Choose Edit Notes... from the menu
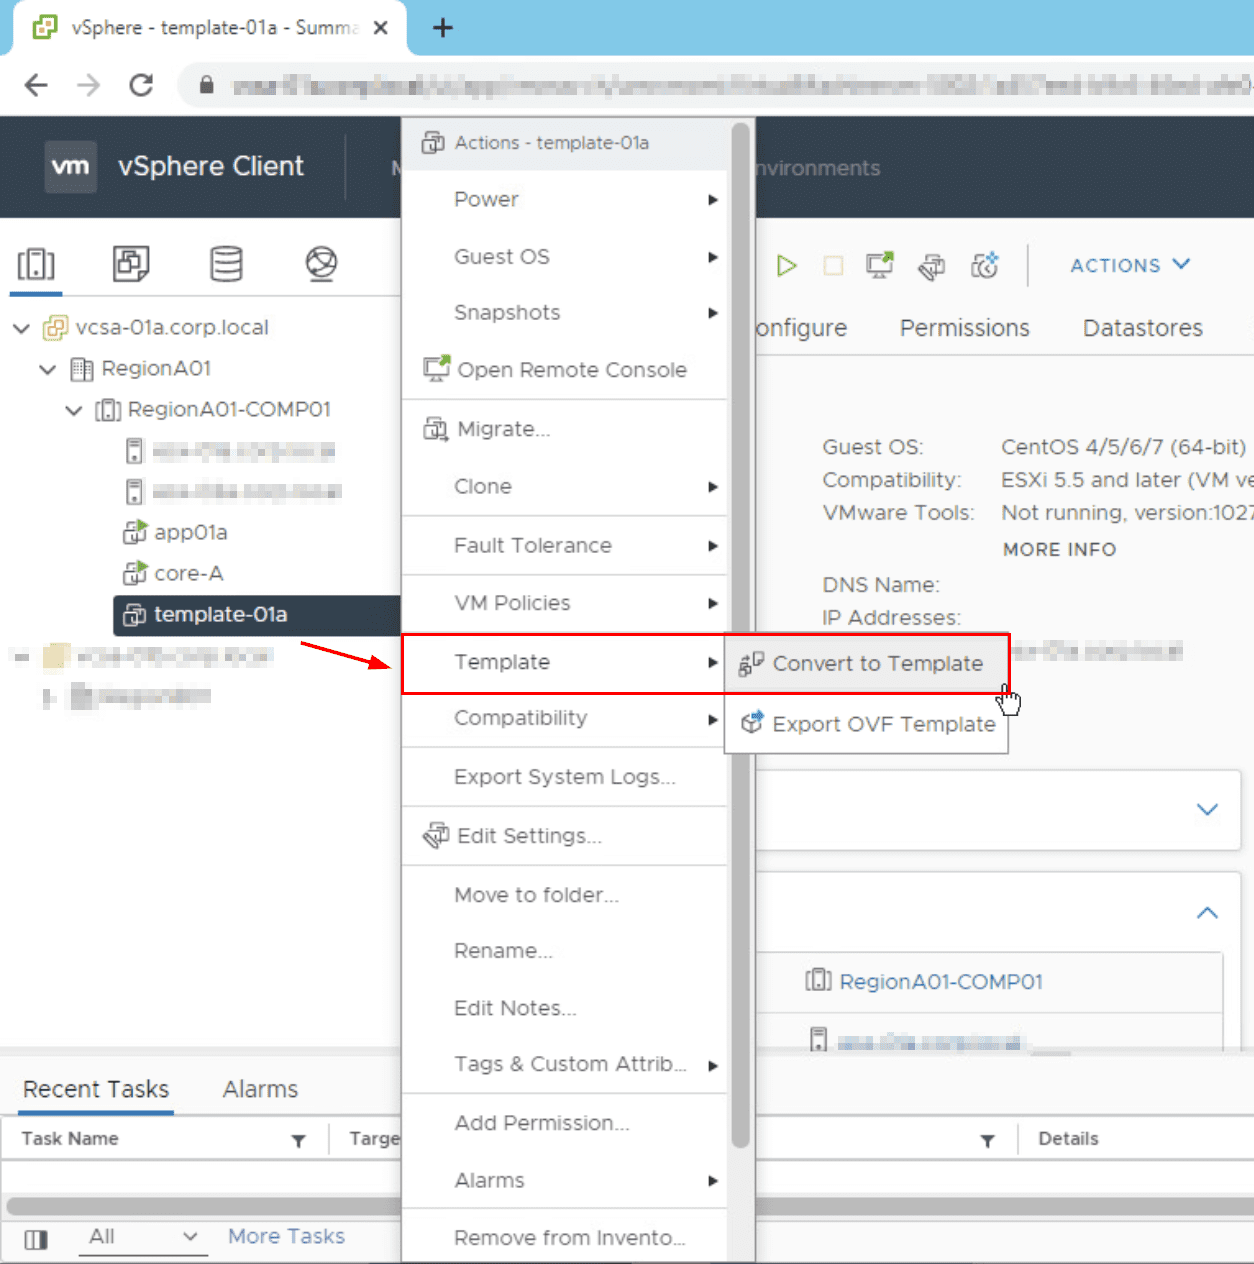 (x=564, y=1007)
